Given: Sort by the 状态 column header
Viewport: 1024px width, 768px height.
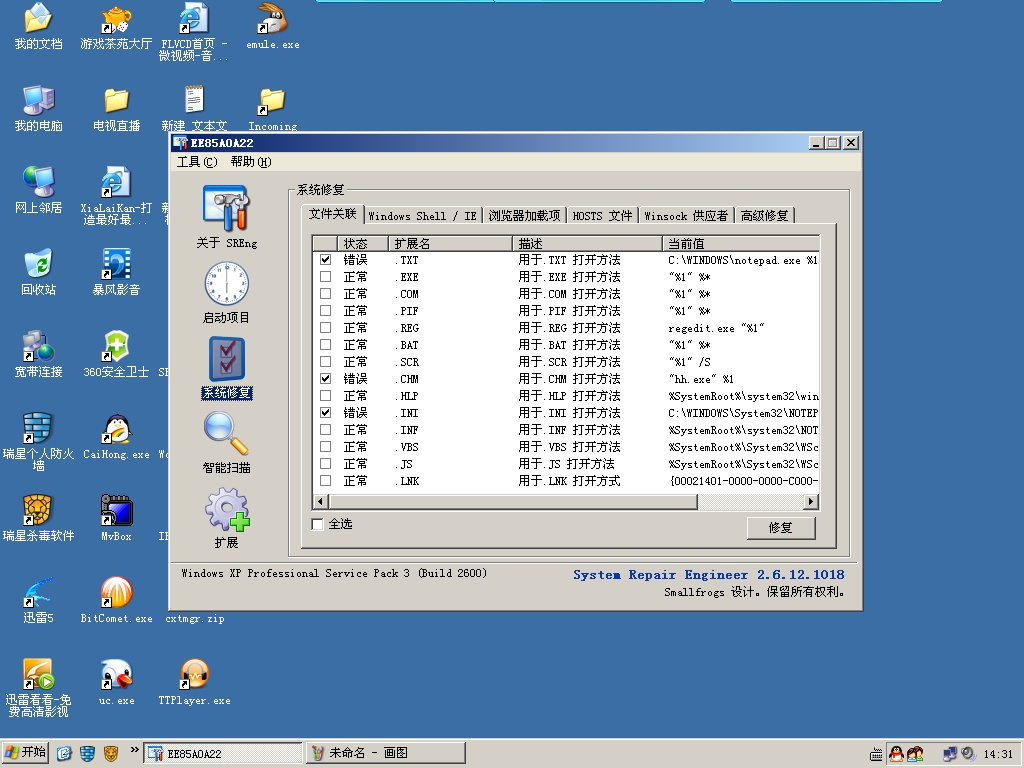Looking at the screenshot, I should click(x=362, y=244).
